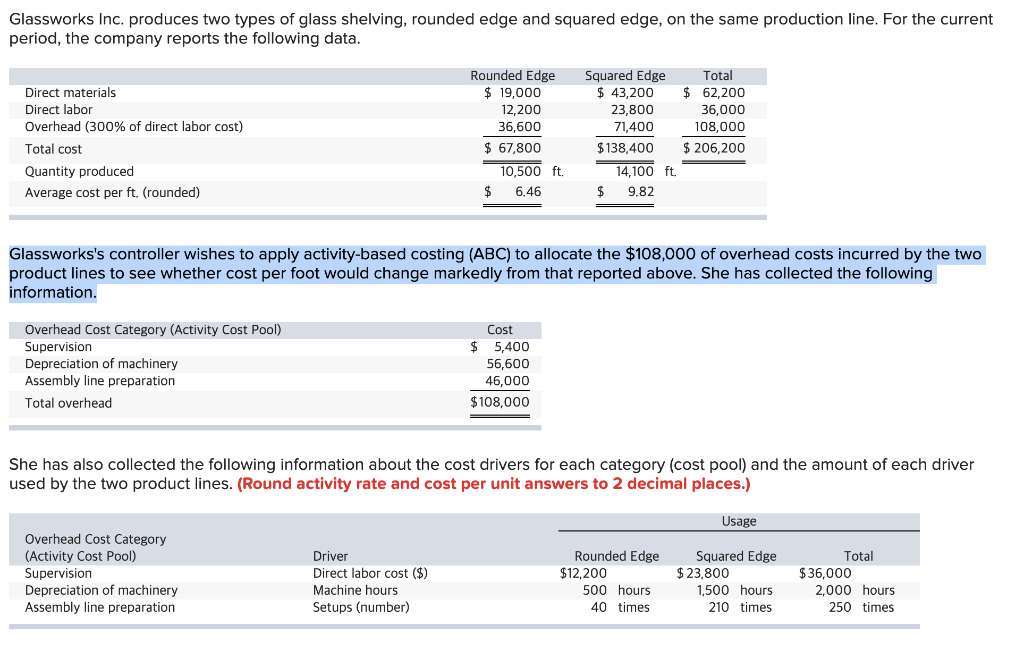Select the 'Total' header in first table
1024x650 pixels.
tap(718, 76)
